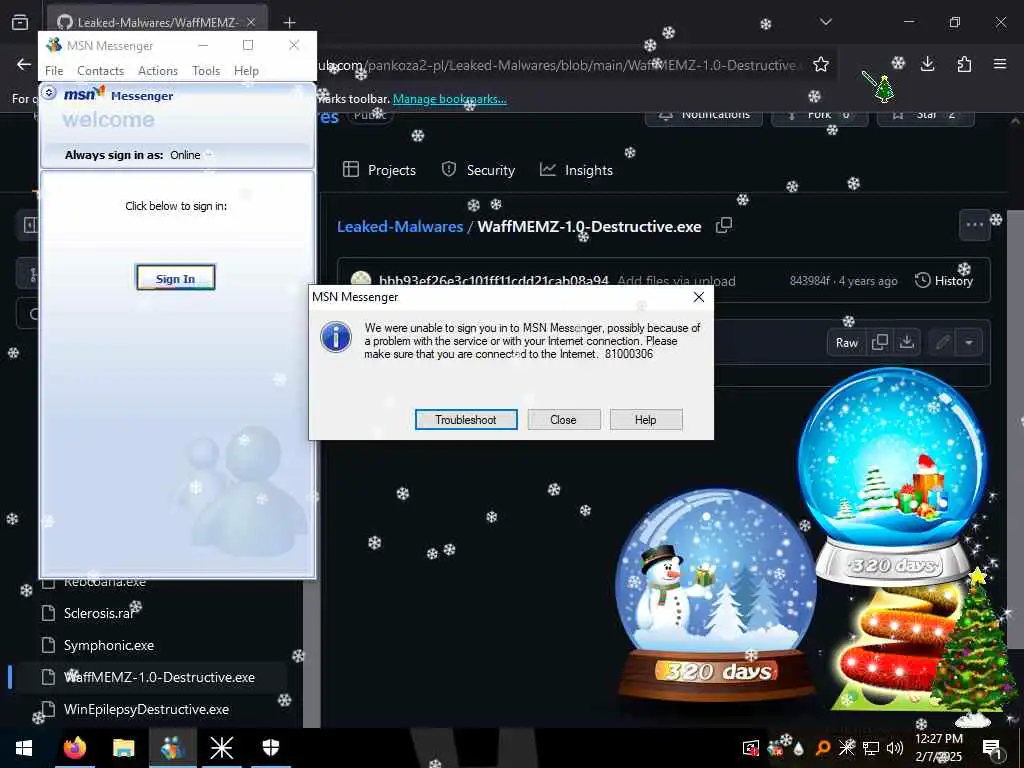Click the page vertical scrollbar on the right

pyautogui.click(x=1015, y=429)
